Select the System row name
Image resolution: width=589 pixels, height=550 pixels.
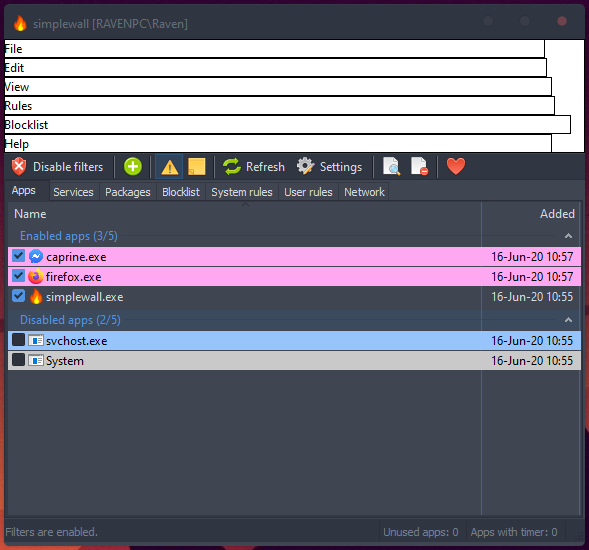point(65,361)
